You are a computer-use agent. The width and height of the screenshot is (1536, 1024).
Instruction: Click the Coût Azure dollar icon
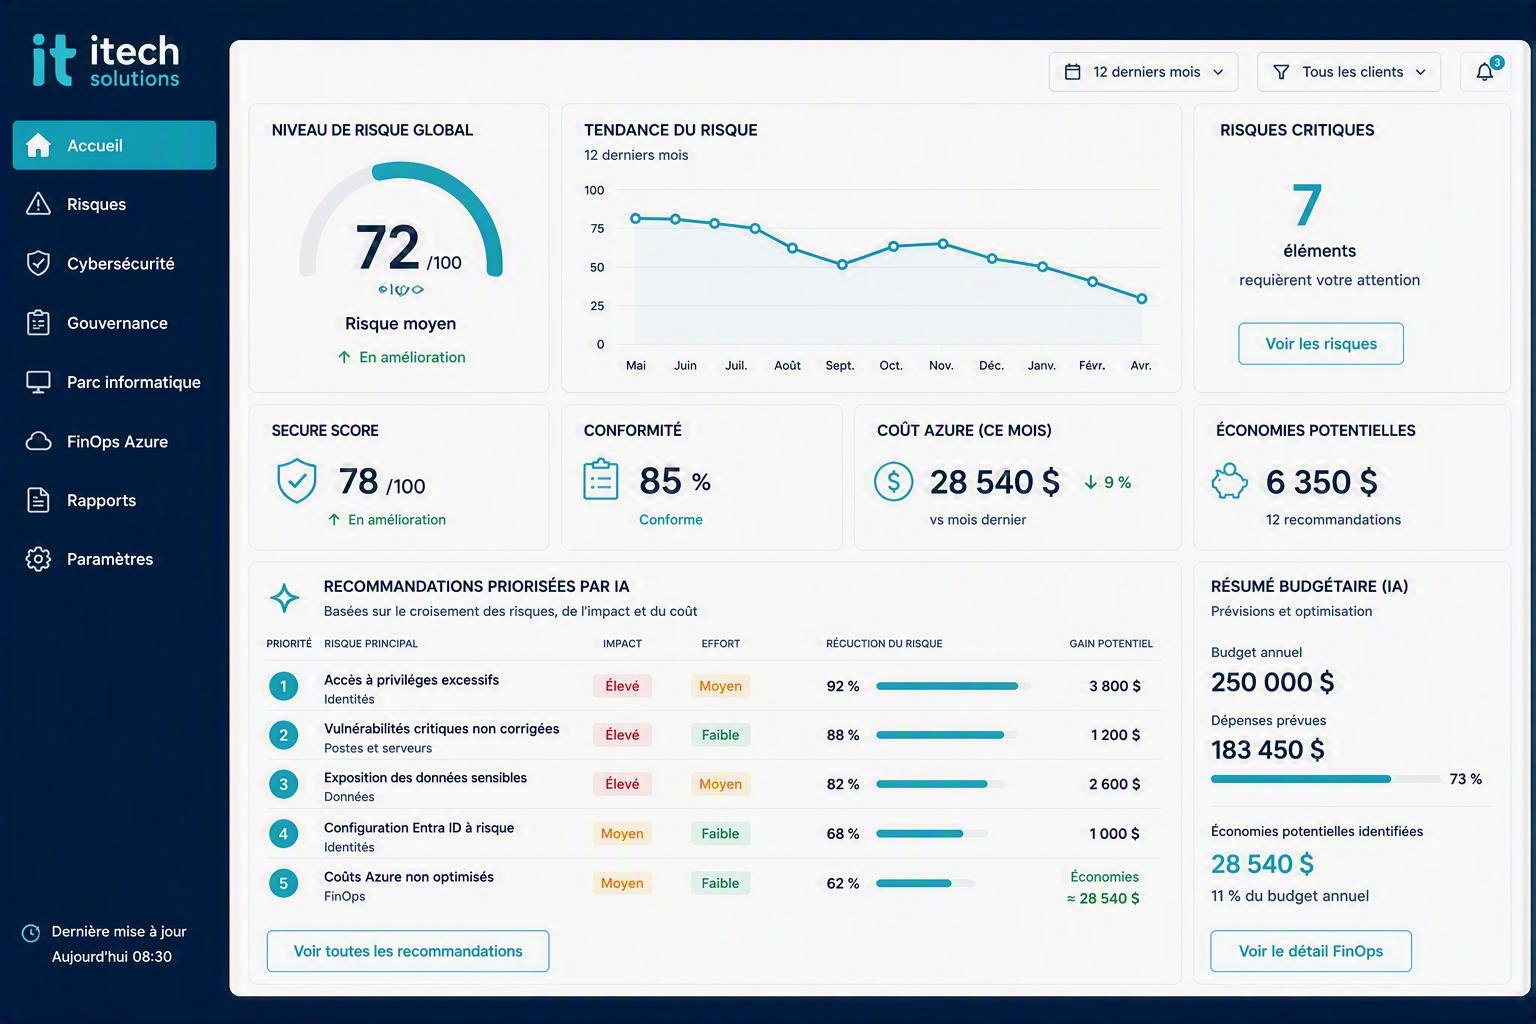point(893,482)
